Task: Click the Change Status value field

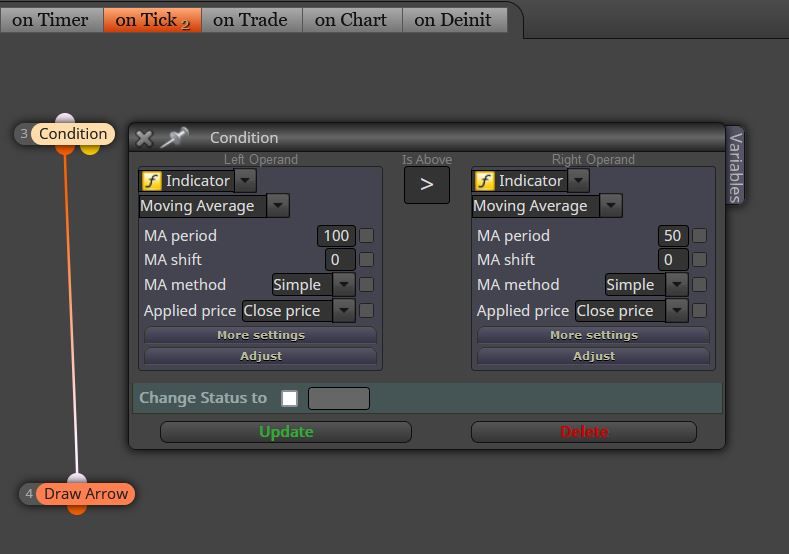Action: [x=339, y=399]
